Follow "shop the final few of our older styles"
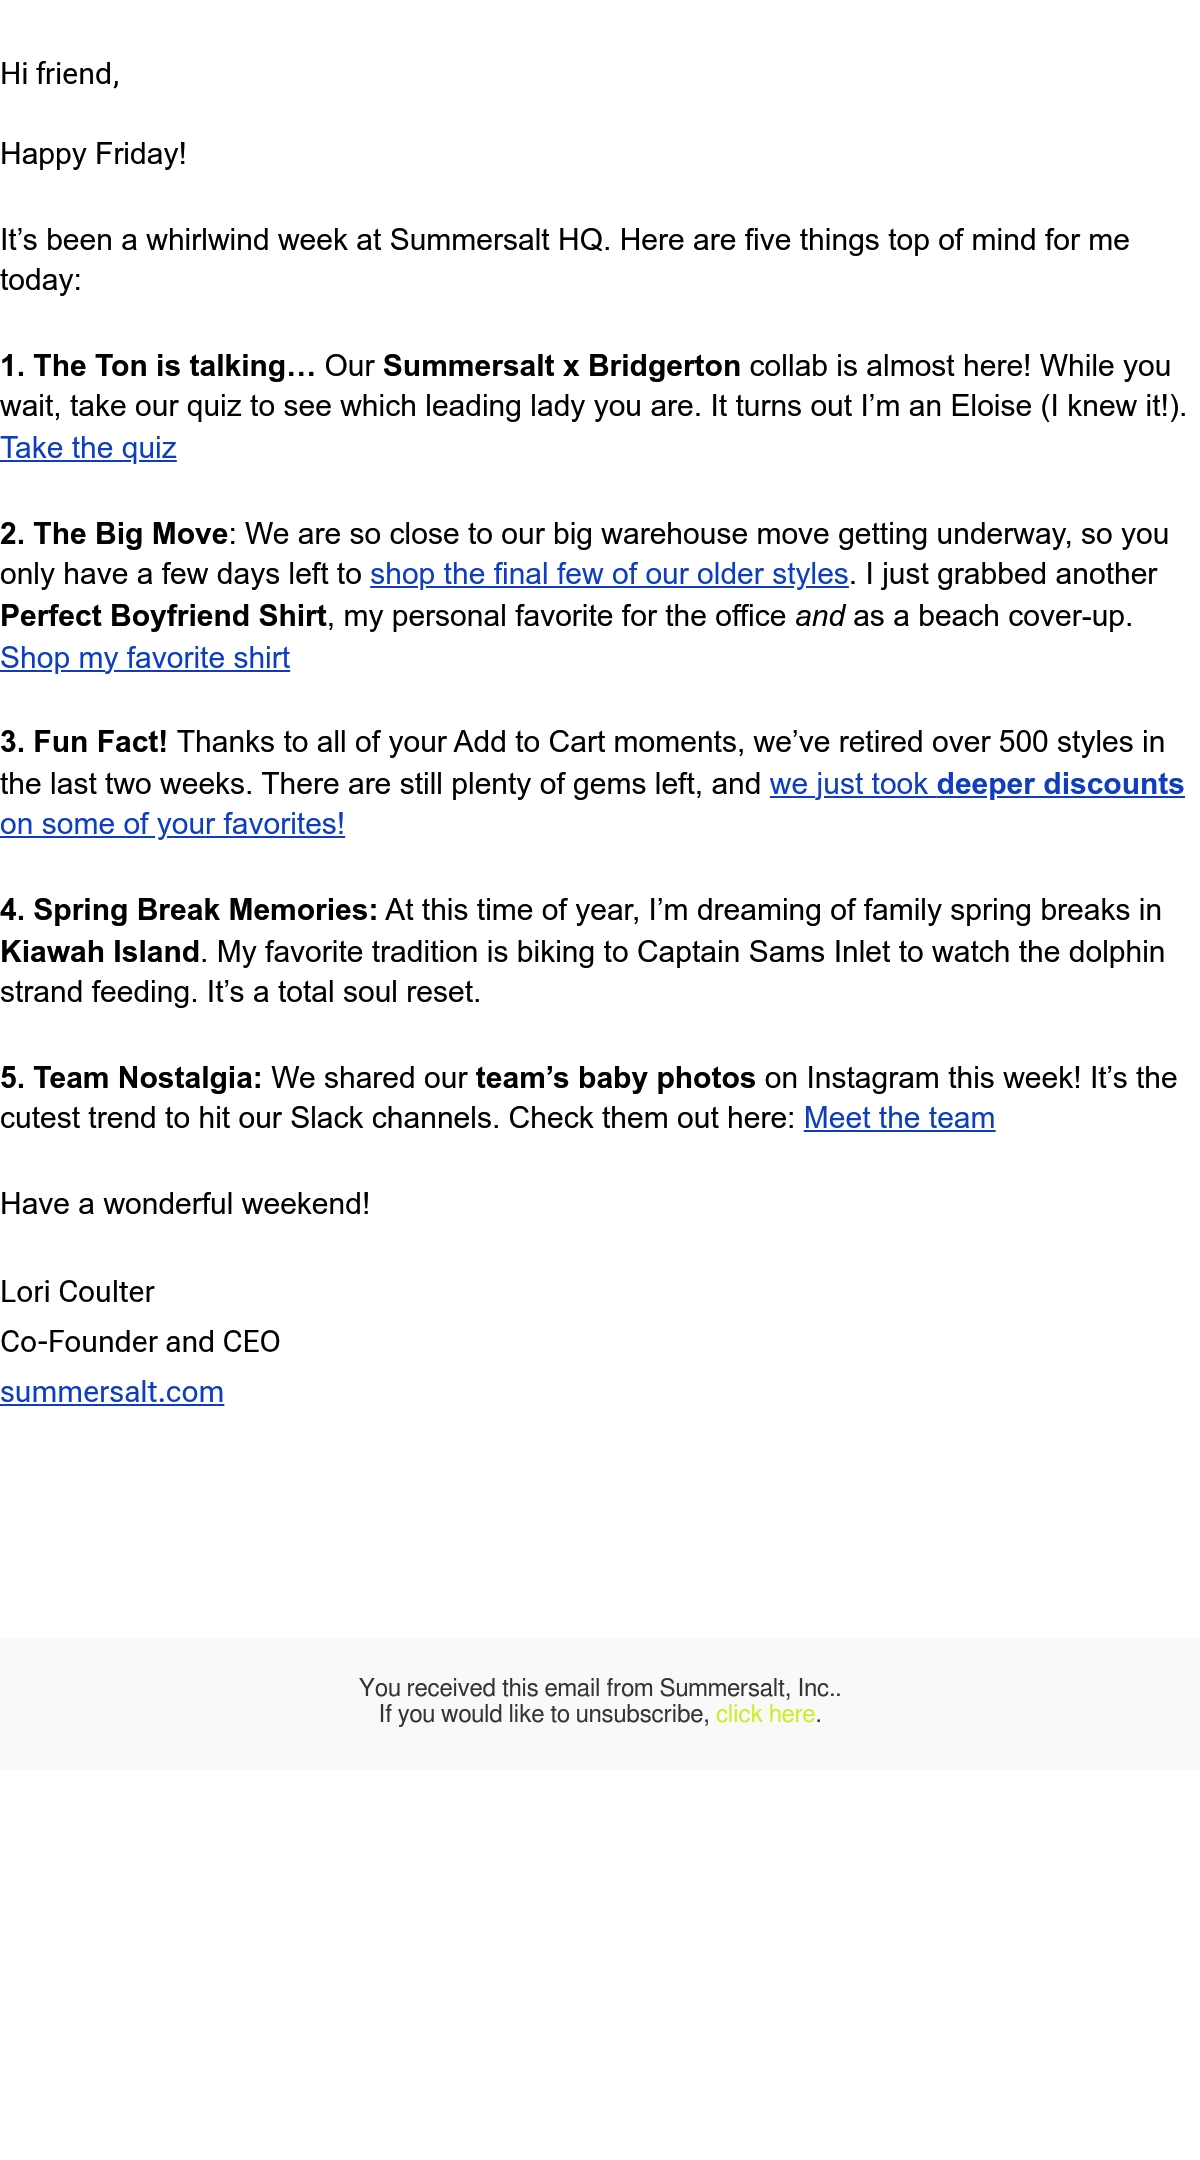 [609, 574]
